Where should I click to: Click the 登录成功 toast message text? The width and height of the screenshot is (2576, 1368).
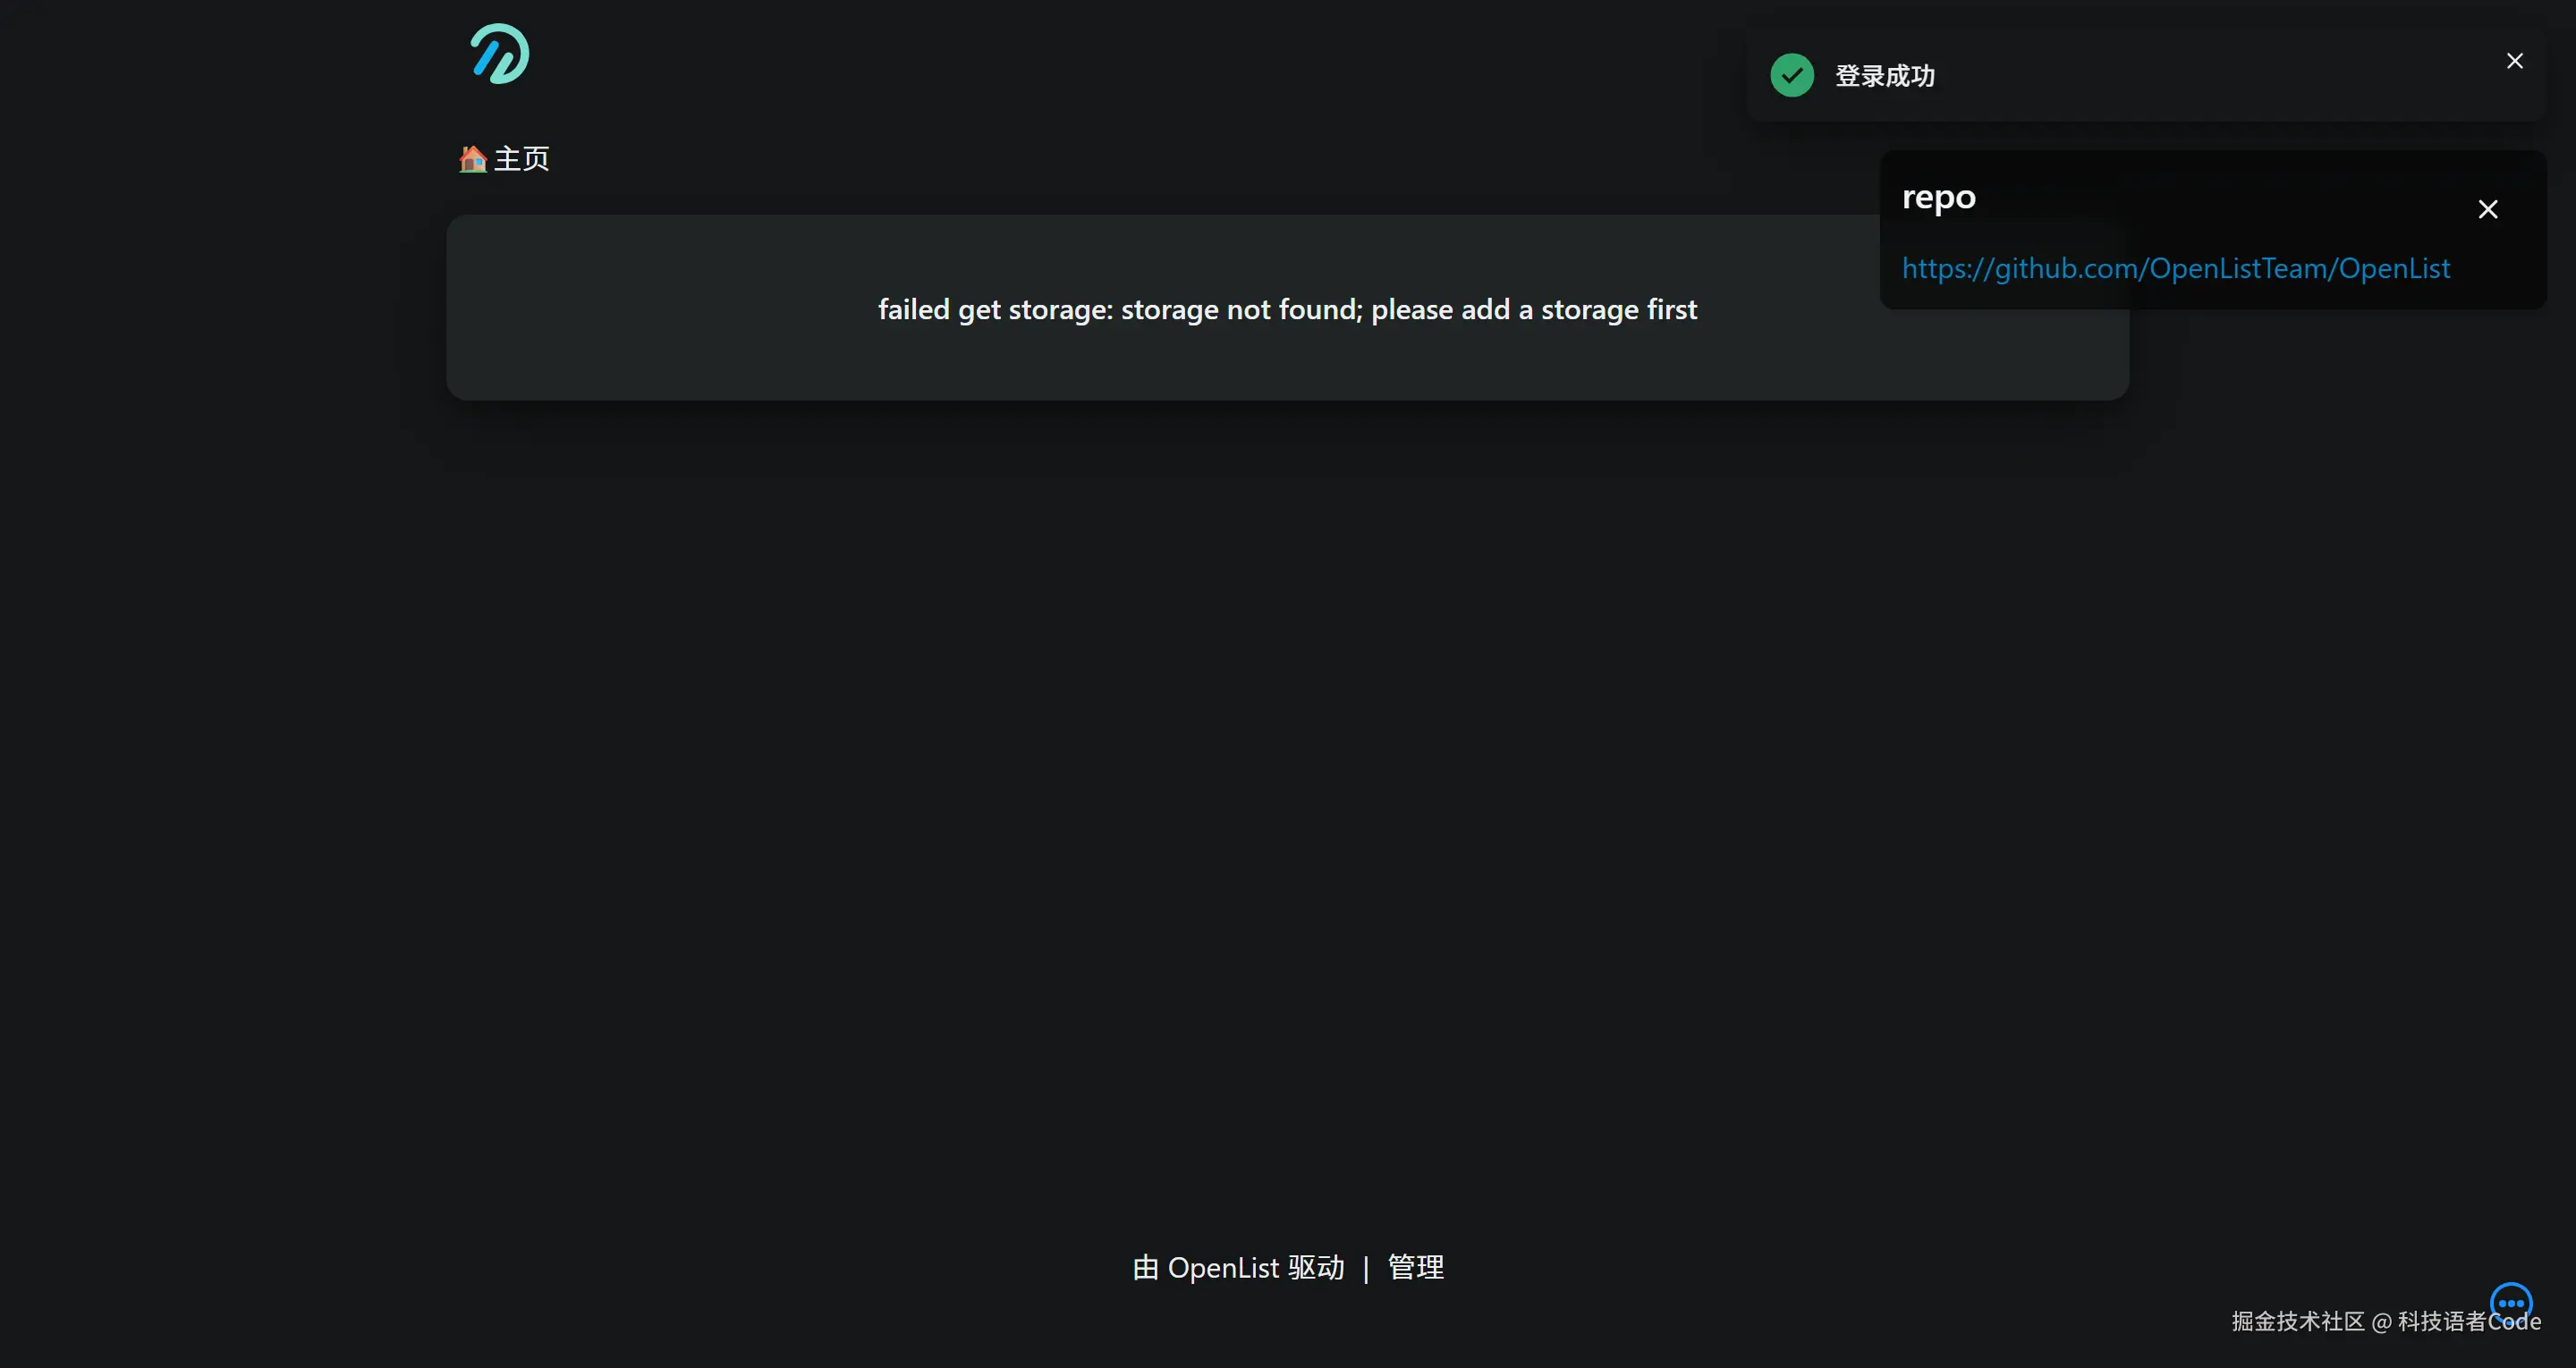[x=1884, y=76]
